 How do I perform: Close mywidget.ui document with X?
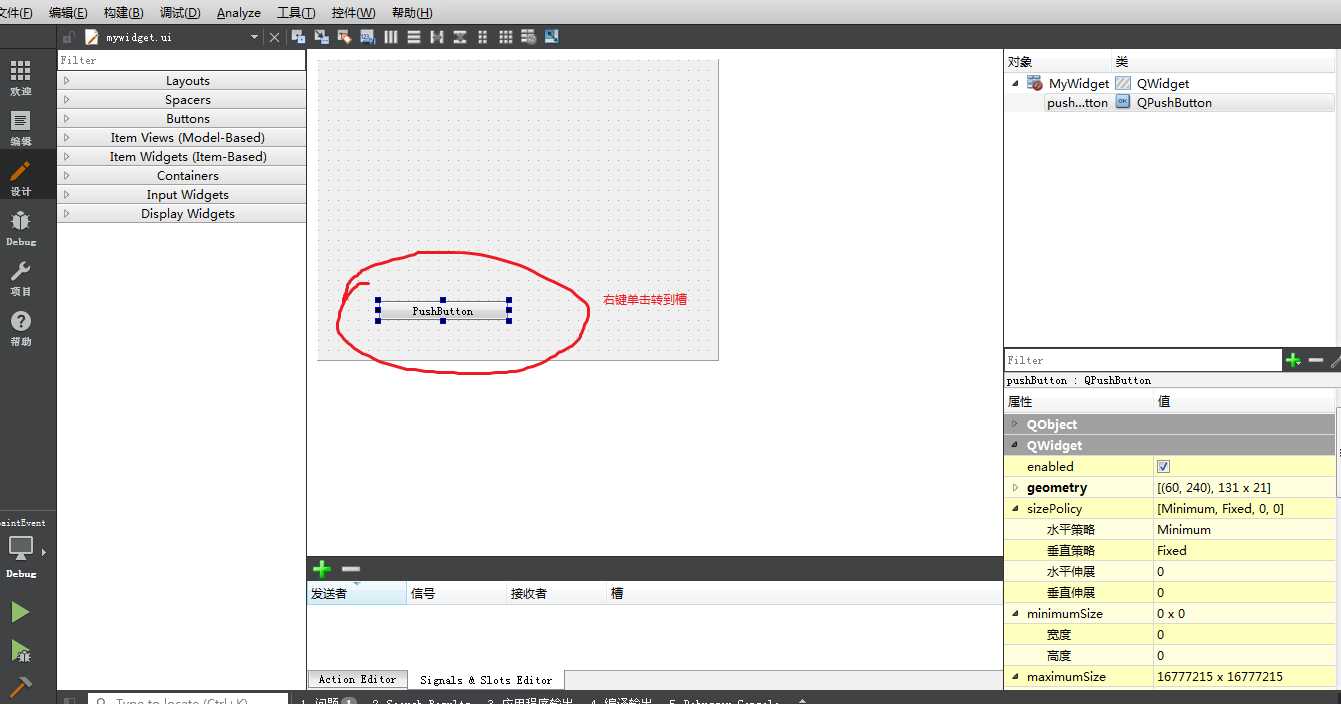(275, 37)
